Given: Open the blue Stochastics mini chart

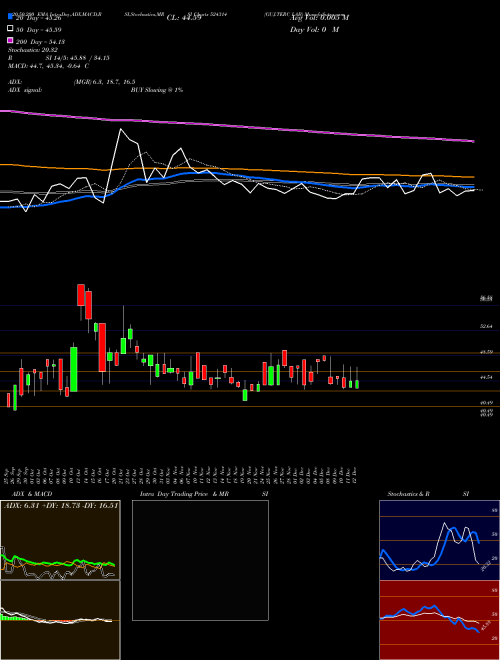Looking at the screenshot, I should (x=439, y=540).
